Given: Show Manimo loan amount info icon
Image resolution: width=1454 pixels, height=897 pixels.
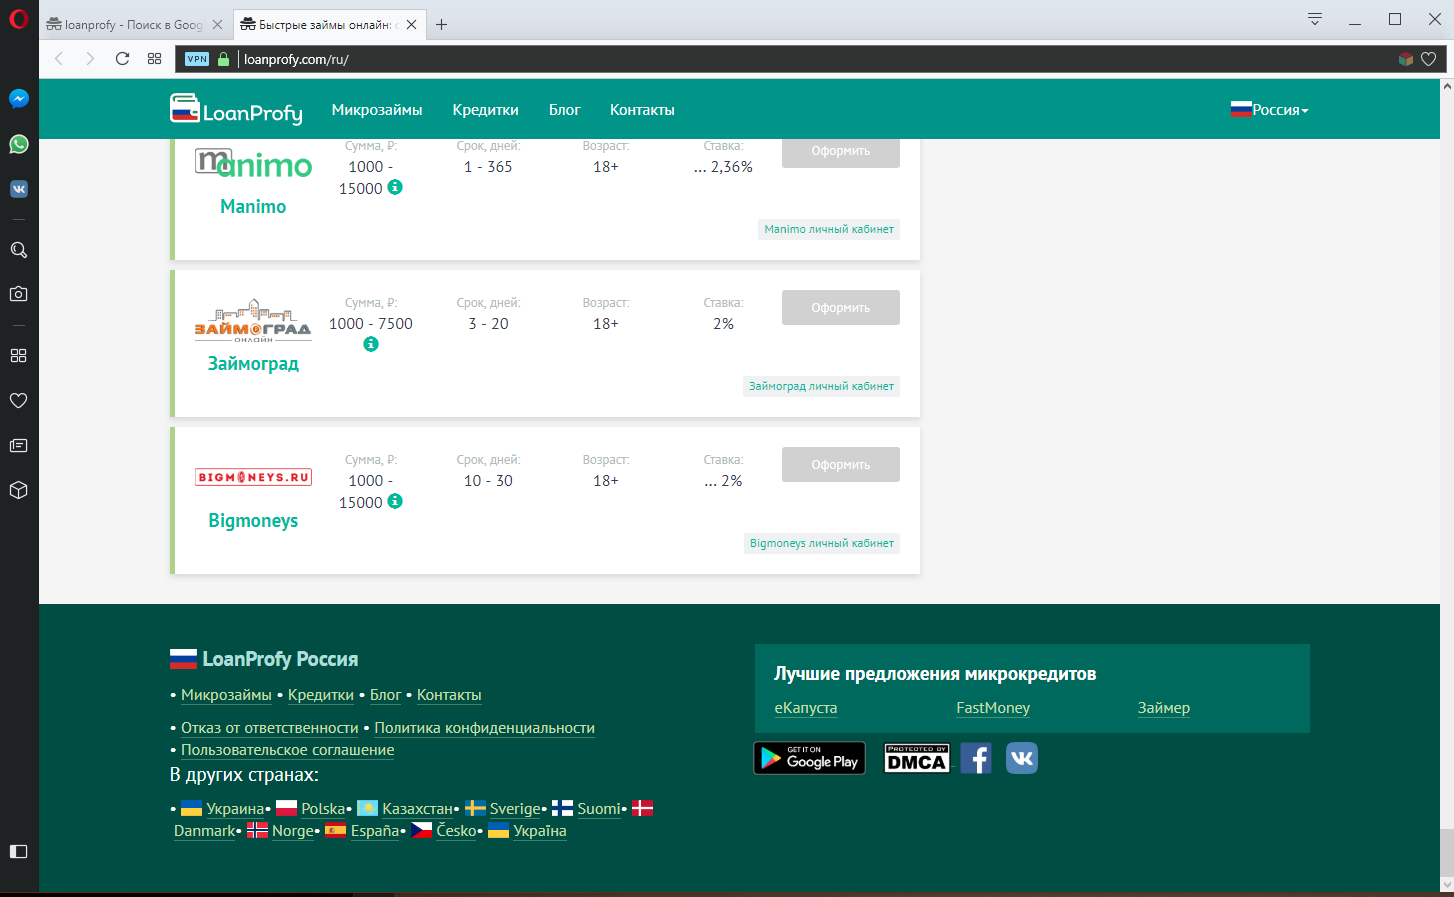Looking at the screenshot, I should pyautogui.click(x=395, y=187).
